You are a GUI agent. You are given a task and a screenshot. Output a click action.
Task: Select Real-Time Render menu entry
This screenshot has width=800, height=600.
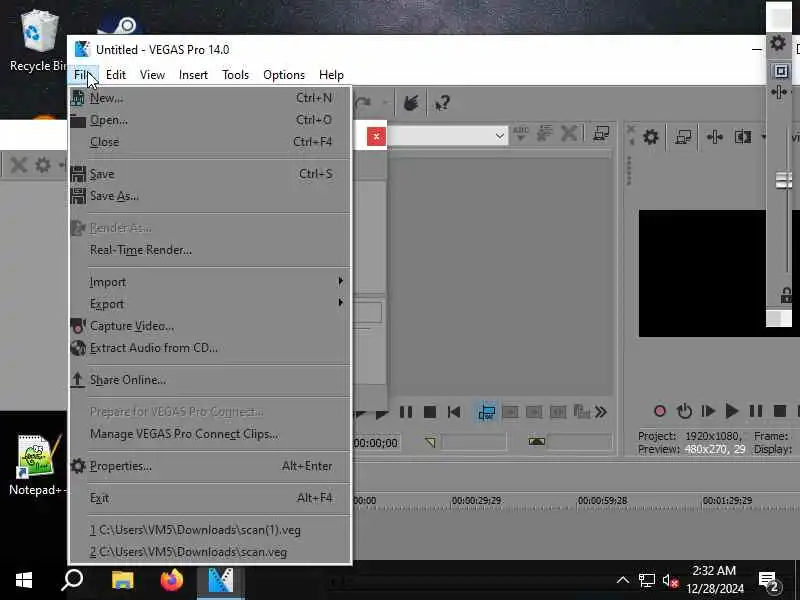tap(210, 250)
